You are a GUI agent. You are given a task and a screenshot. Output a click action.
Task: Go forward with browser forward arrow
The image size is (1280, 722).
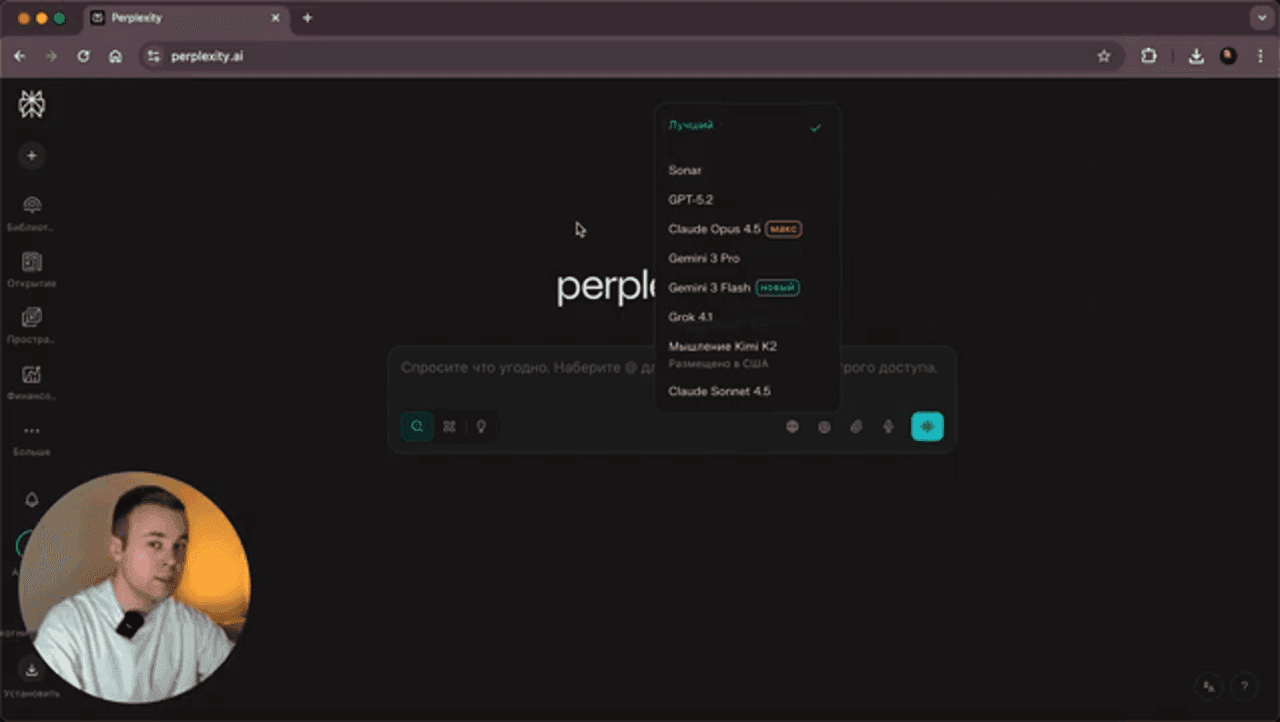click(x=52, y=57)
